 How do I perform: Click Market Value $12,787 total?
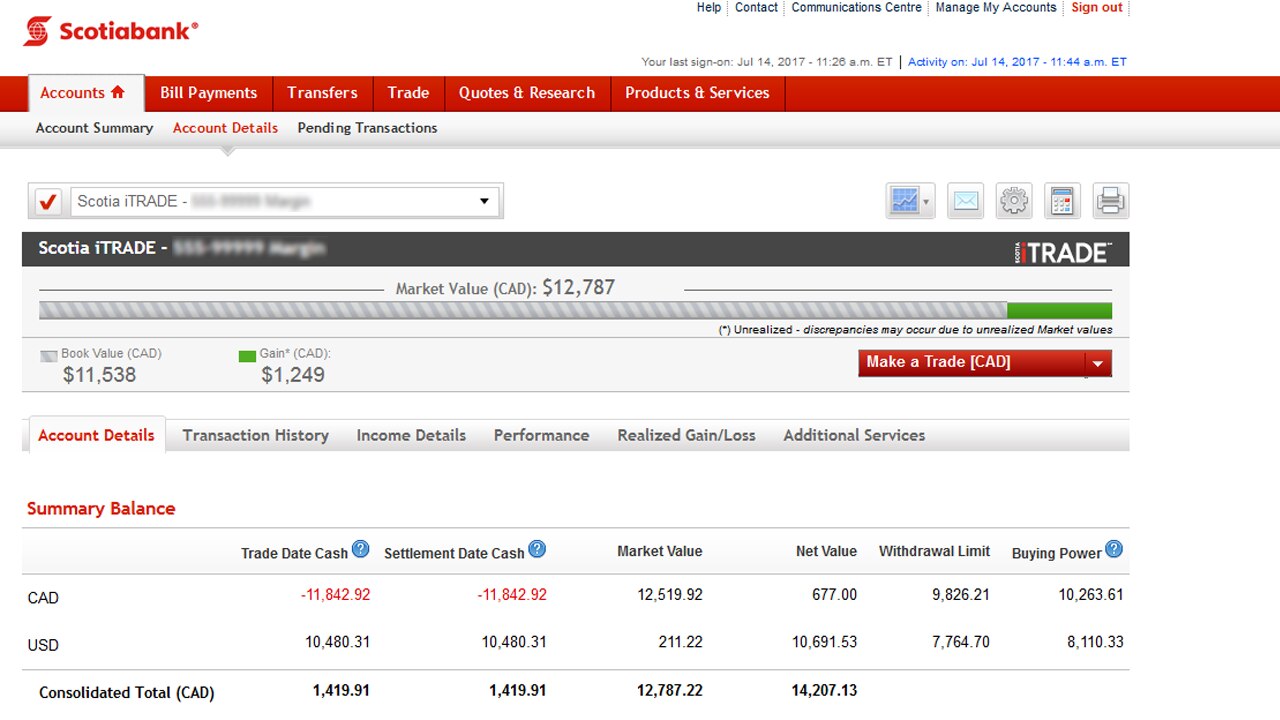click(x=578, y=288)
